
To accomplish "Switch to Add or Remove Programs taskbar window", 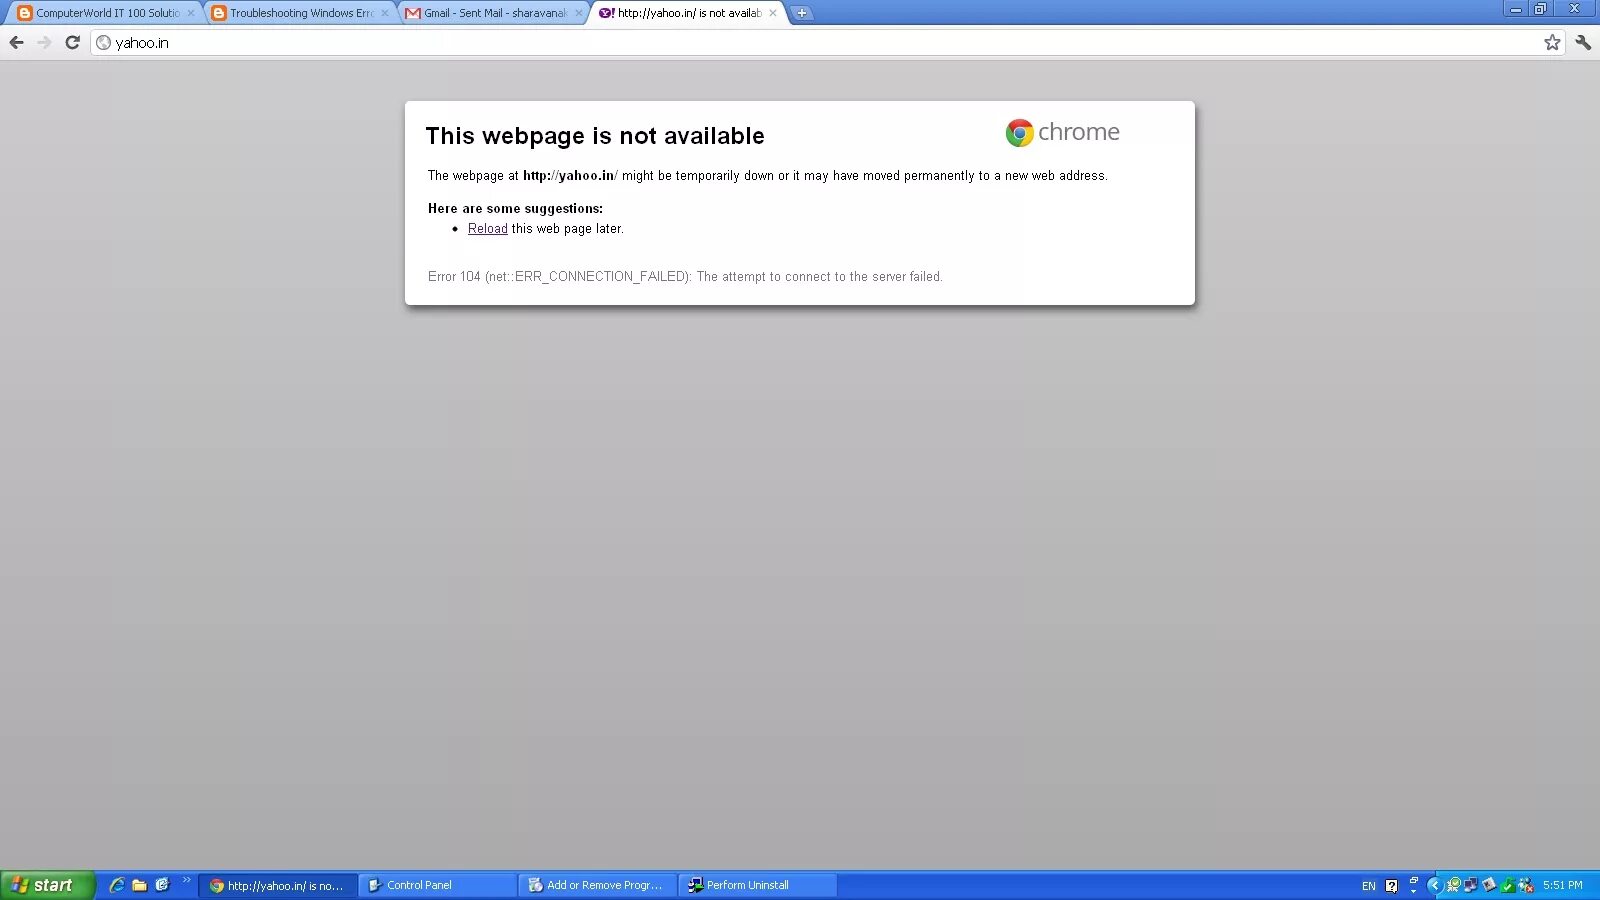I will (x=598, y=885).
